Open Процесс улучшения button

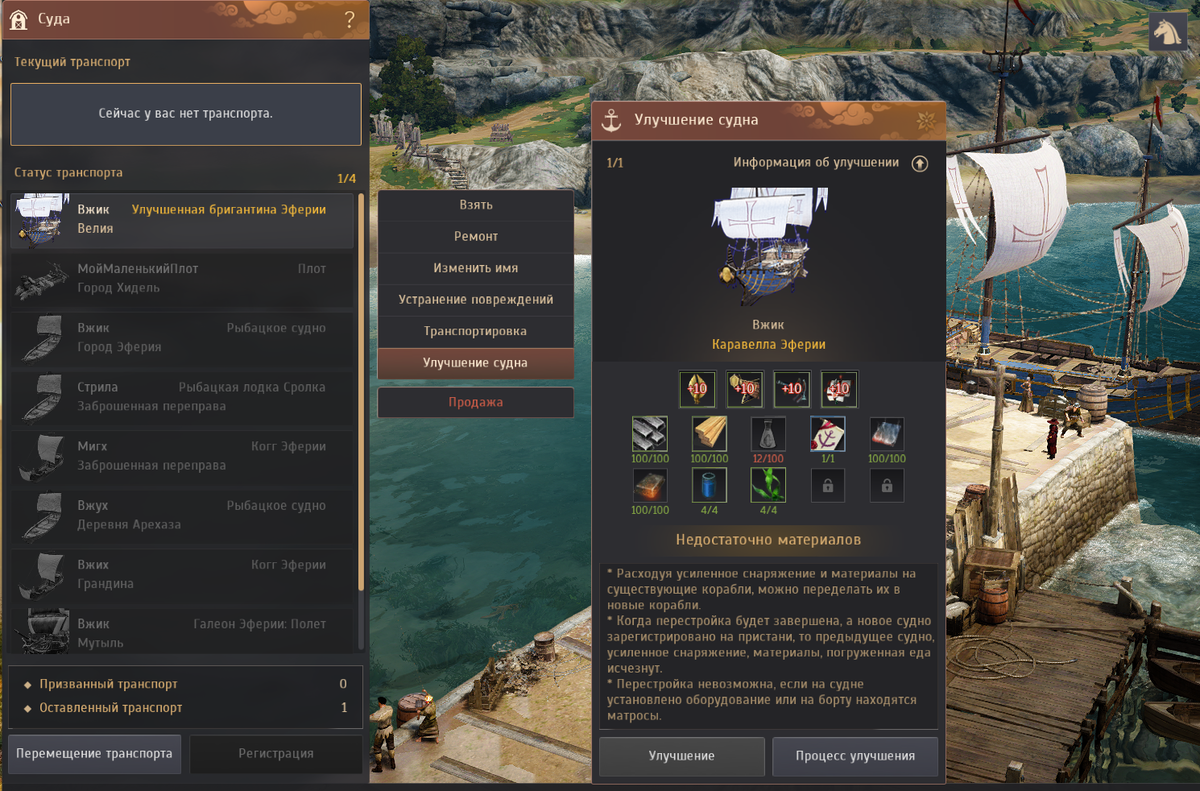coord(855,756)
